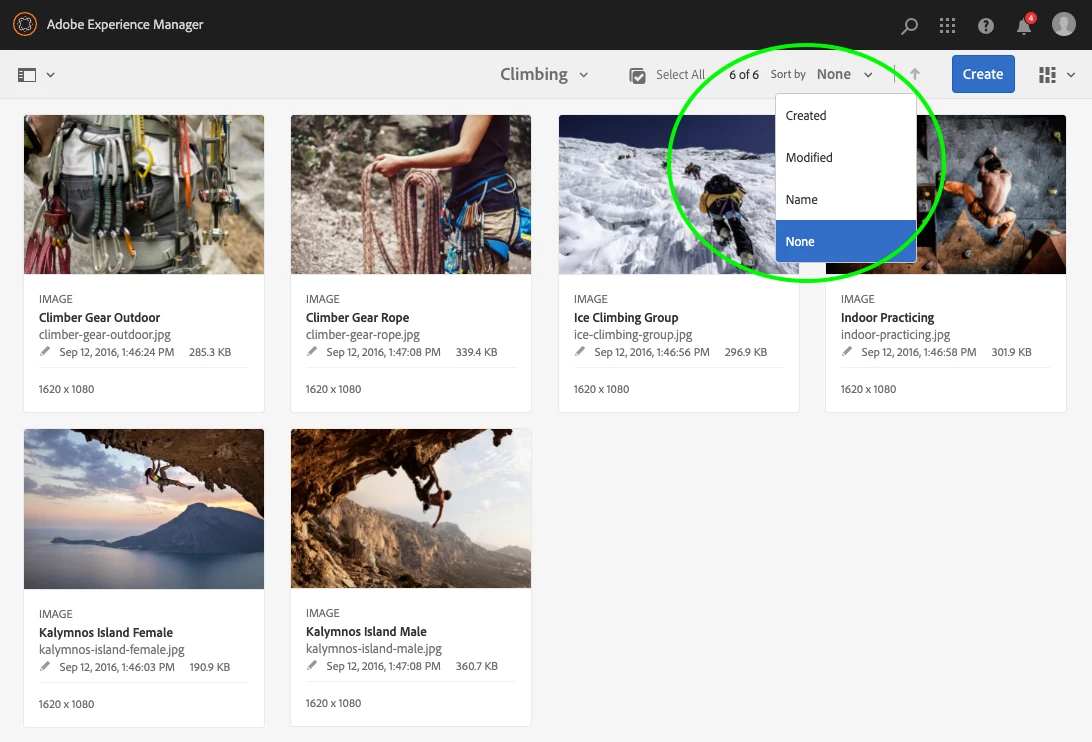Screen dimensions: 1092x742
Task: Open the Kalymnos Island Male thumbnail
Action: (x=411, y=509)
